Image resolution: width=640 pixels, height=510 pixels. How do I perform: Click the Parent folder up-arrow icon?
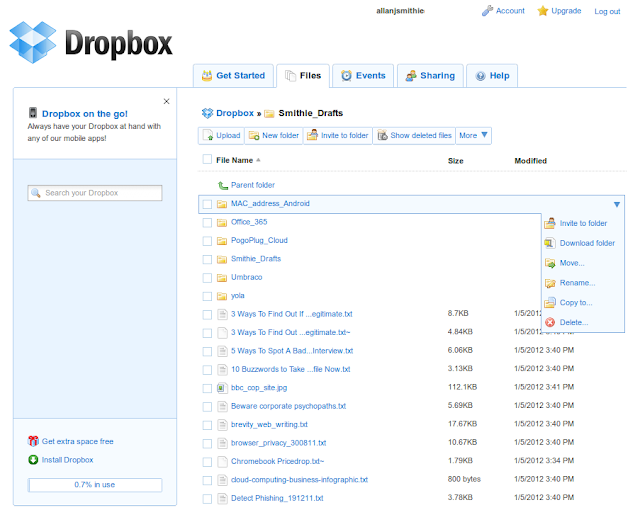[222, 186]
